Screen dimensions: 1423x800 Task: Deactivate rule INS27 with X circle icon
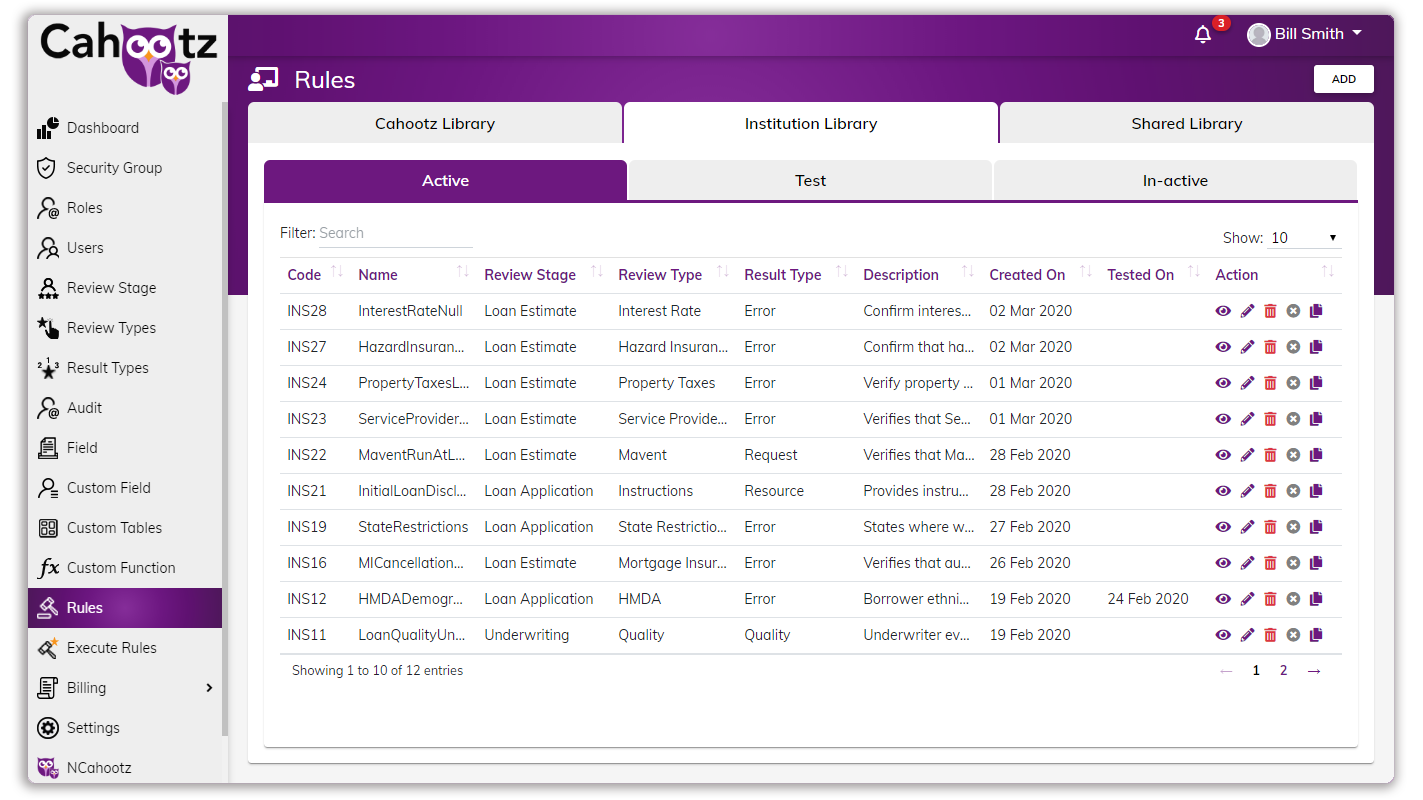point(1293,347)
